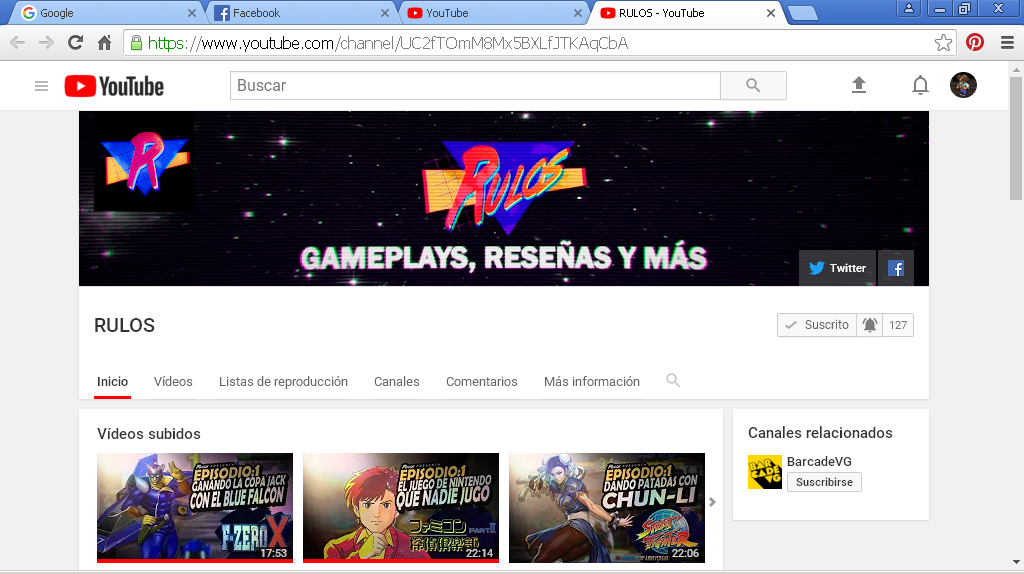This screenshot has height=574, width=1024.
Task: Reload the page with the refresh icon
Action: click(x=76, y=43)
